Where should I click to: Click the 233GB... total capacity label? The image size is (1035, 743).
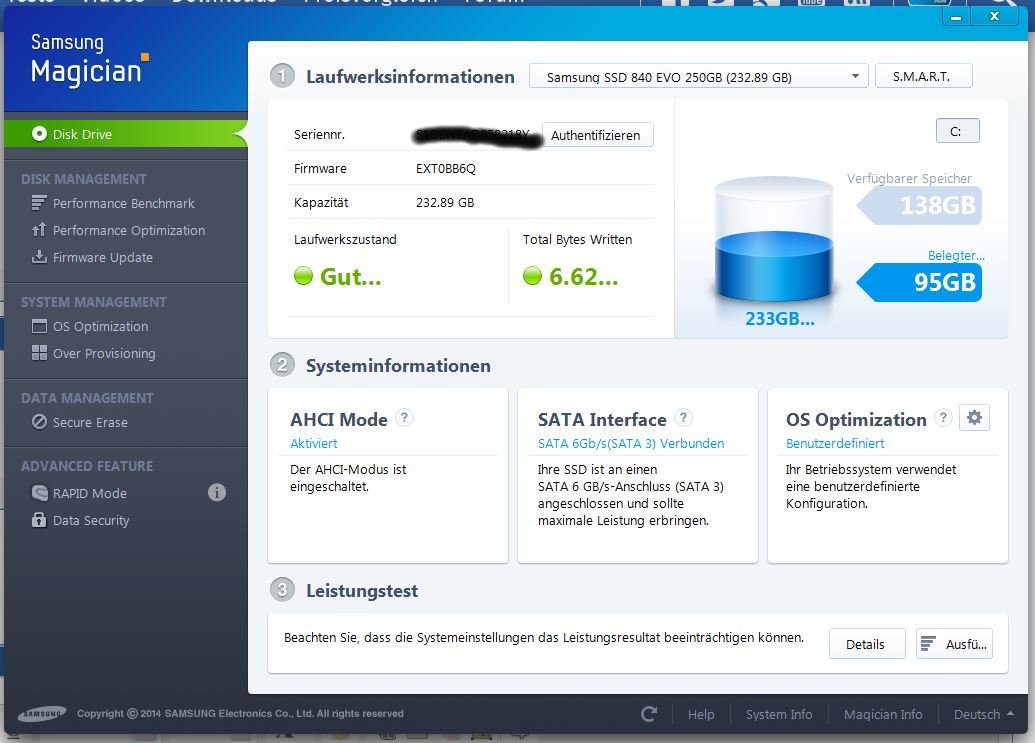pos(779,319)
